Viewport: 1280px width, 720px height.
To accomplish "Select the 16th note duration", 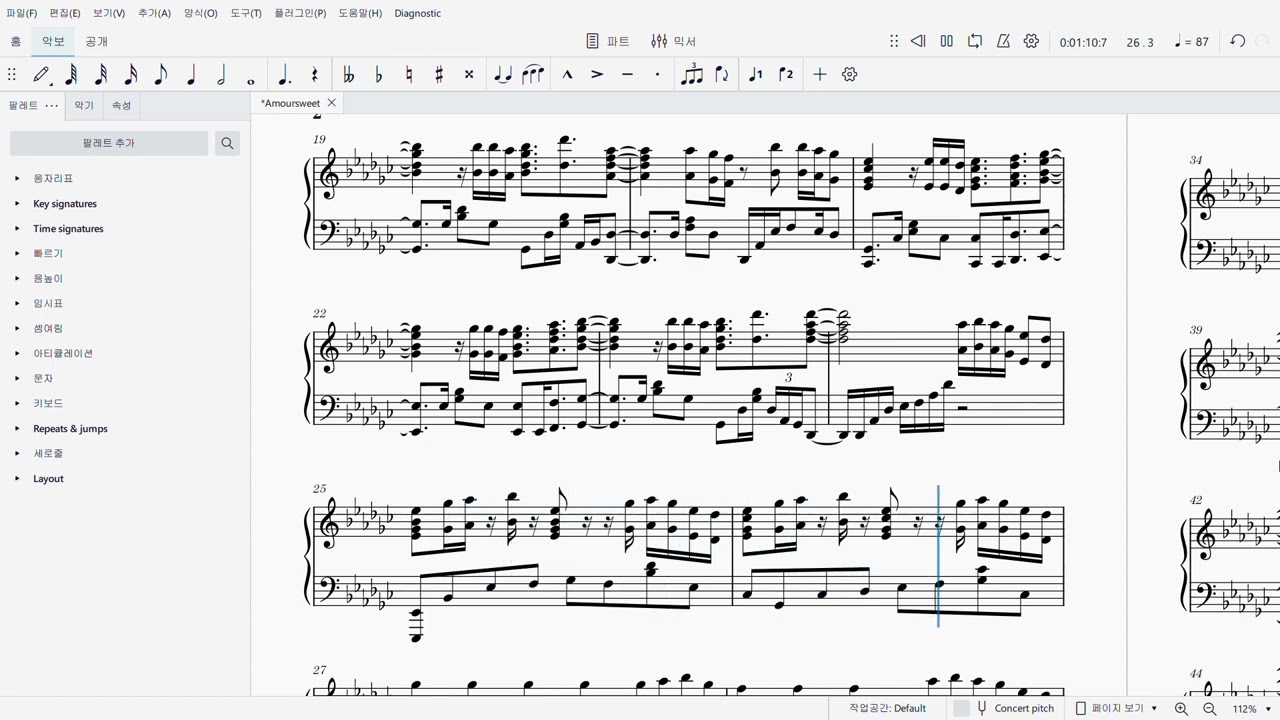I will [x=131, y=74].
